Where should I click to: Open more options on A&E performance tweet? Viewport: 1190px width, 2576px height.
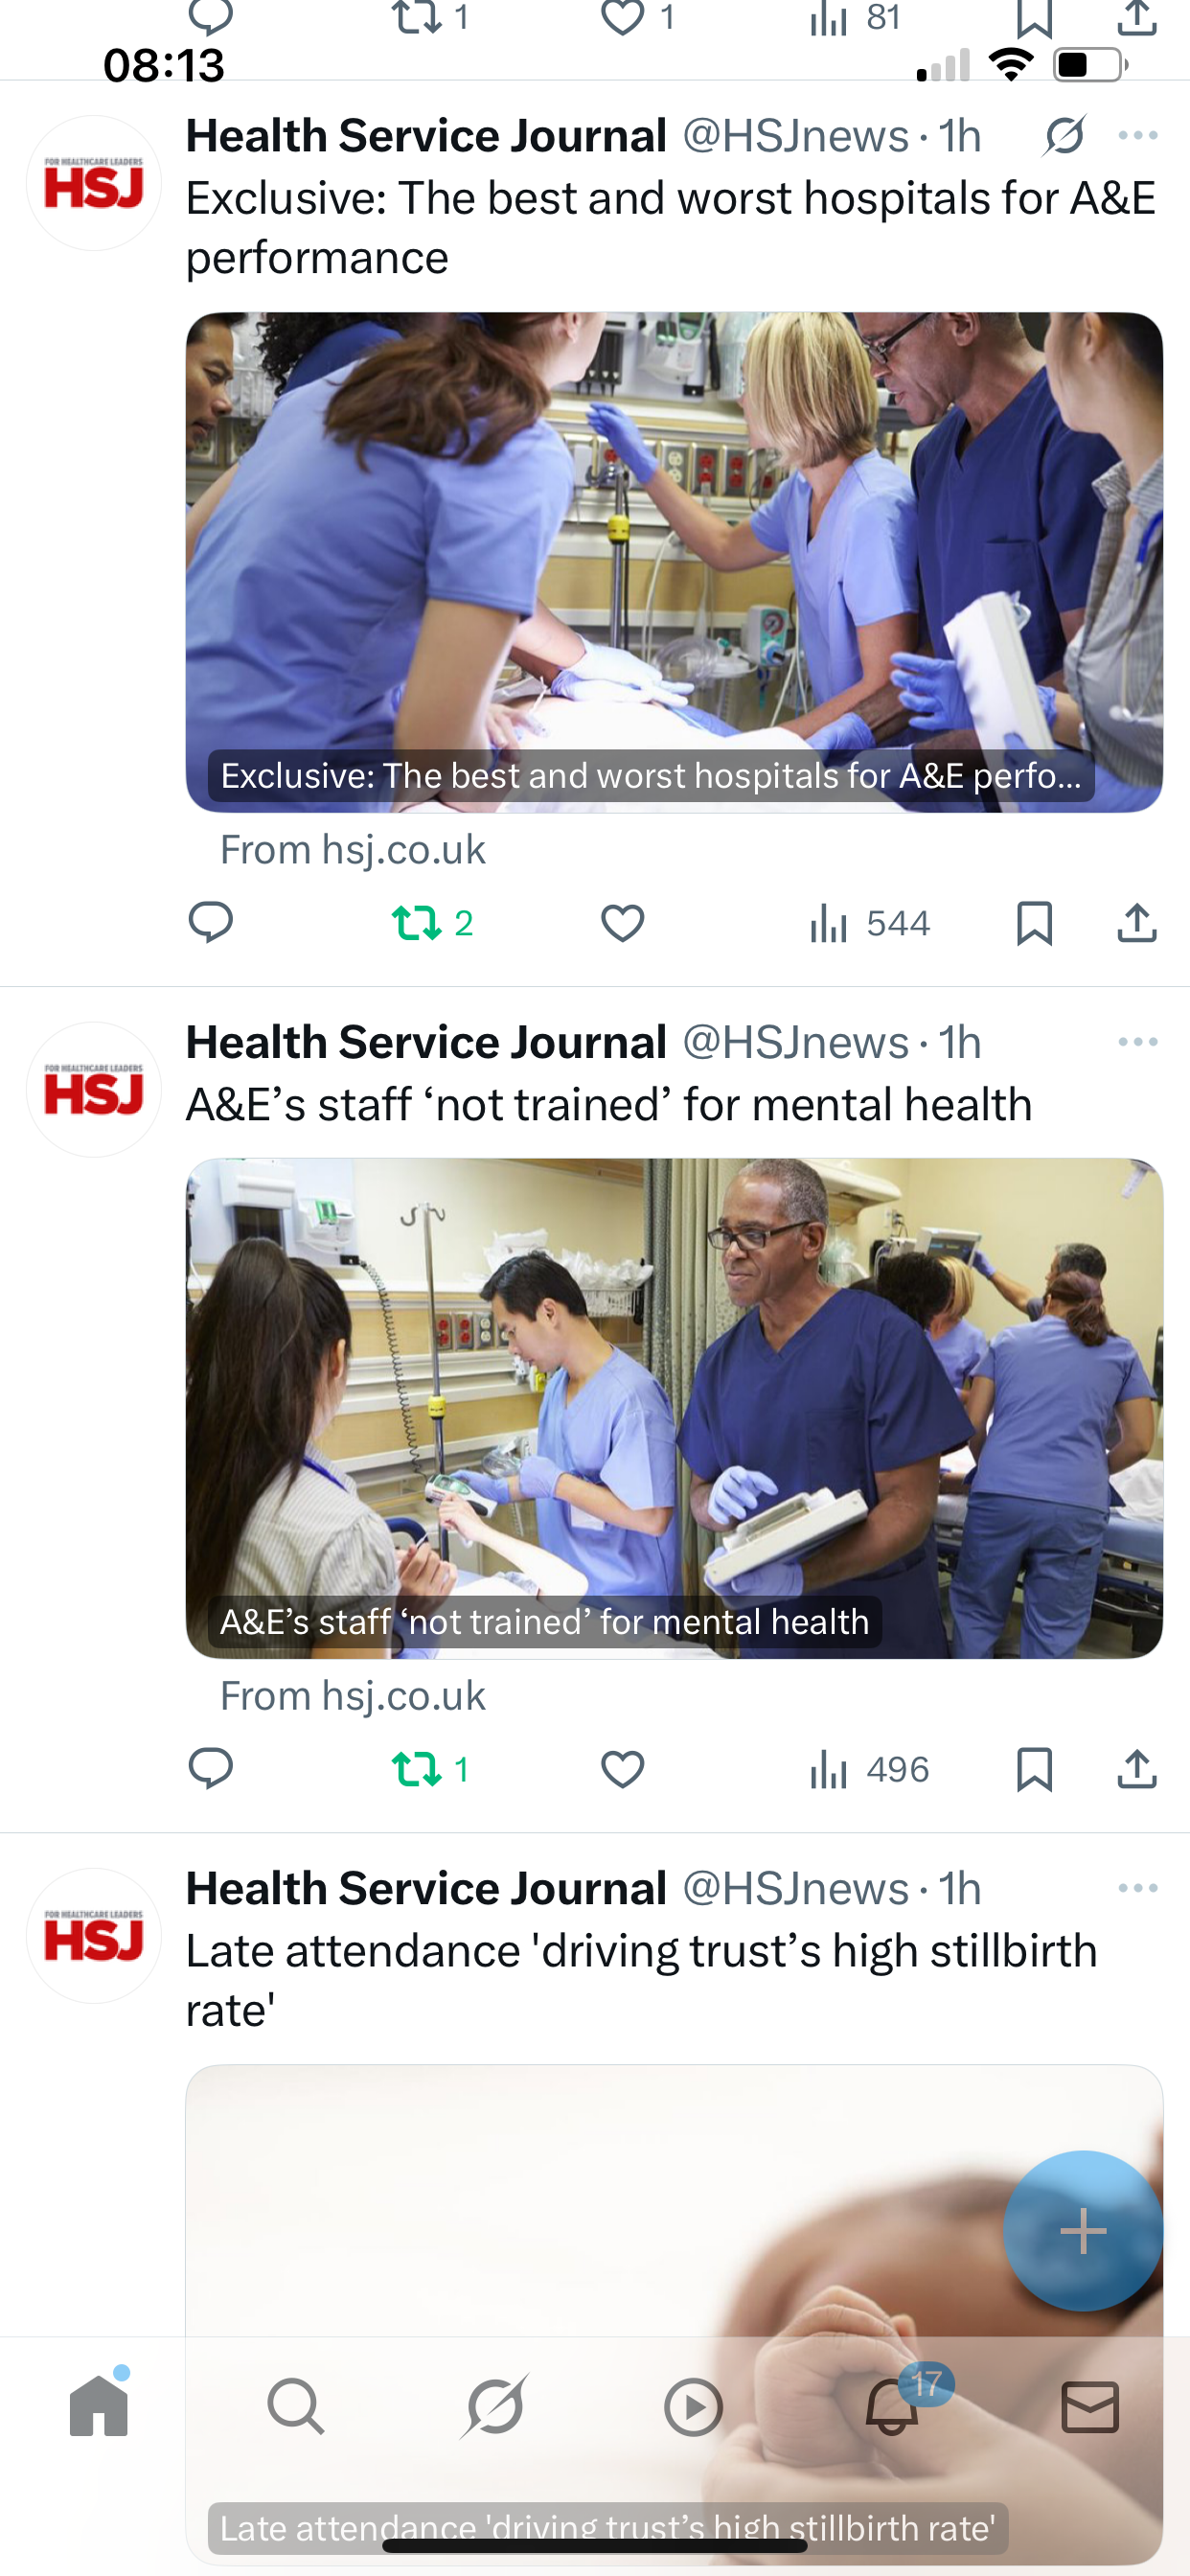(x=1138, y=136)
